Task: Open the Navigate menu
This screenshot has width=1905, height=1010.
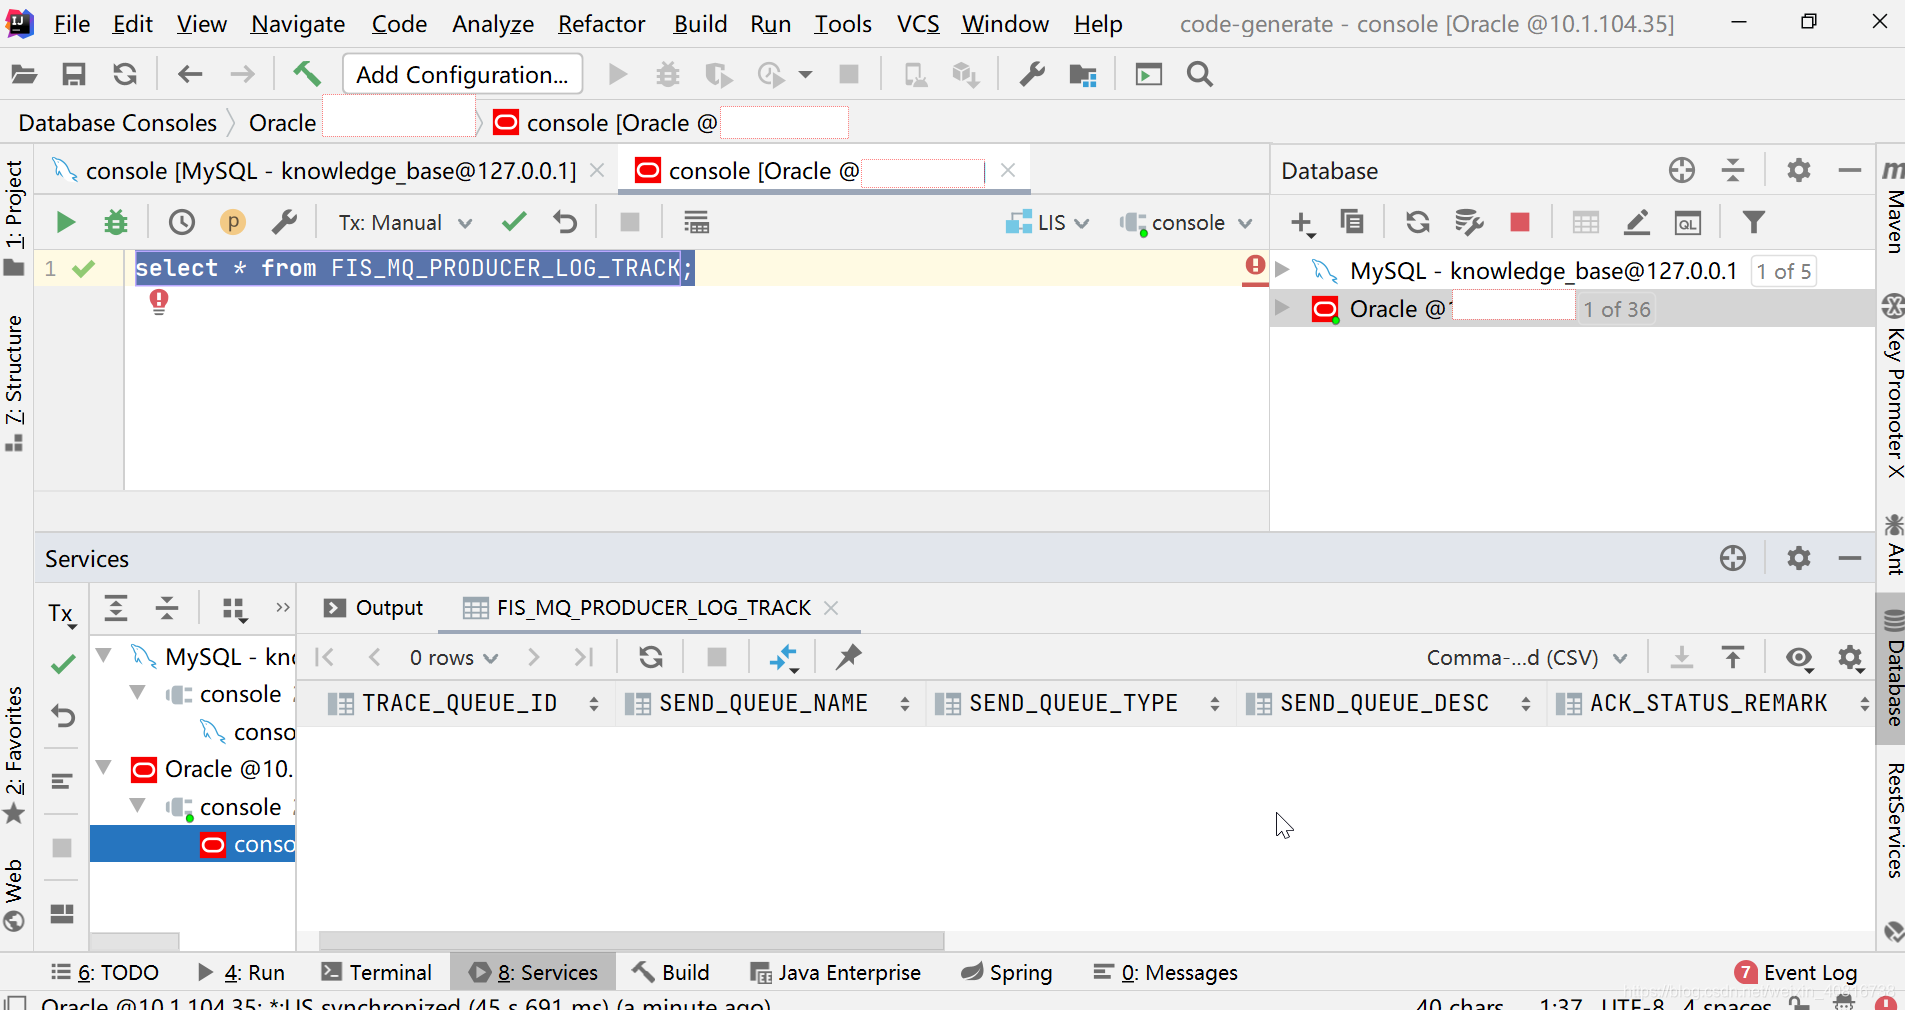Action: [x=298, y=24]
